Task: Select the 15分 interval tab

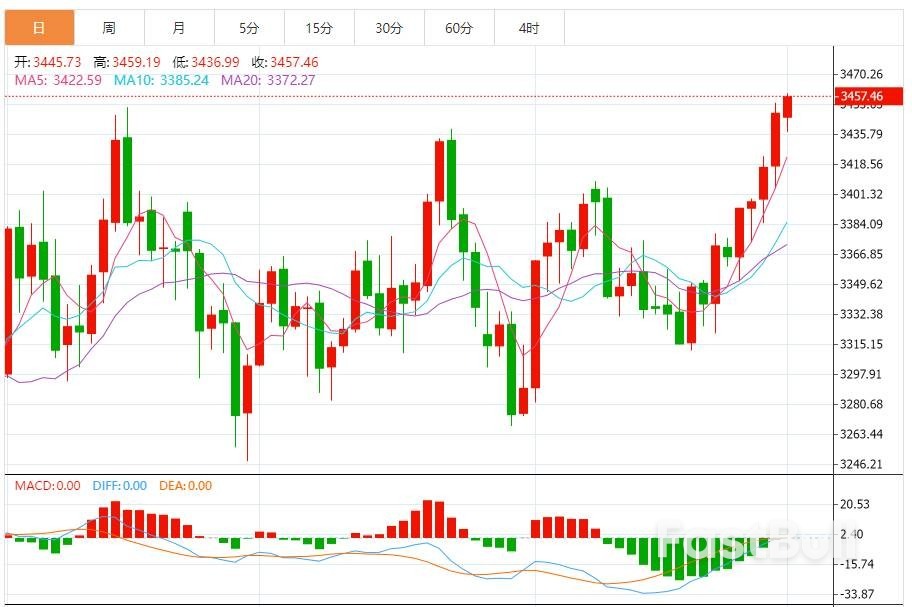Action: coord(319,28)
